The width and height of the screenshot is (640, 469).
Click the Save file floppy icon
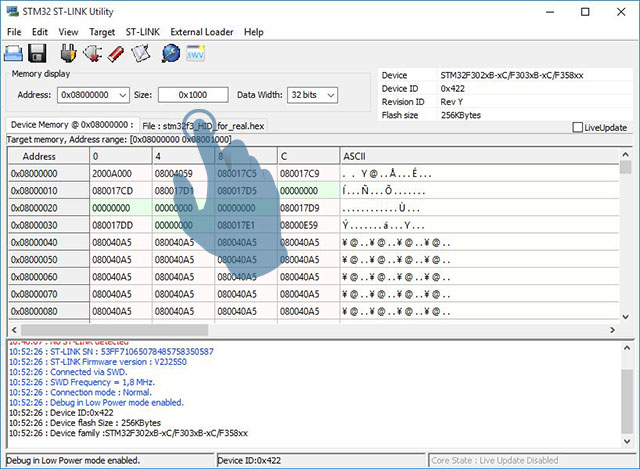tap(37, 53)
